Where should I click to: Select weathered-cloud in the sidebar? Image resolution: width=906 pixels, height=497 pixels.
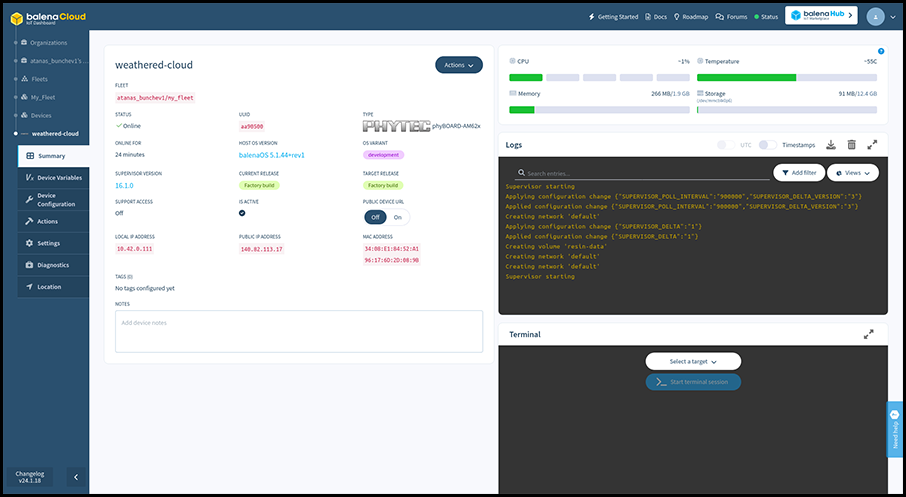click(x=55, y=133)
